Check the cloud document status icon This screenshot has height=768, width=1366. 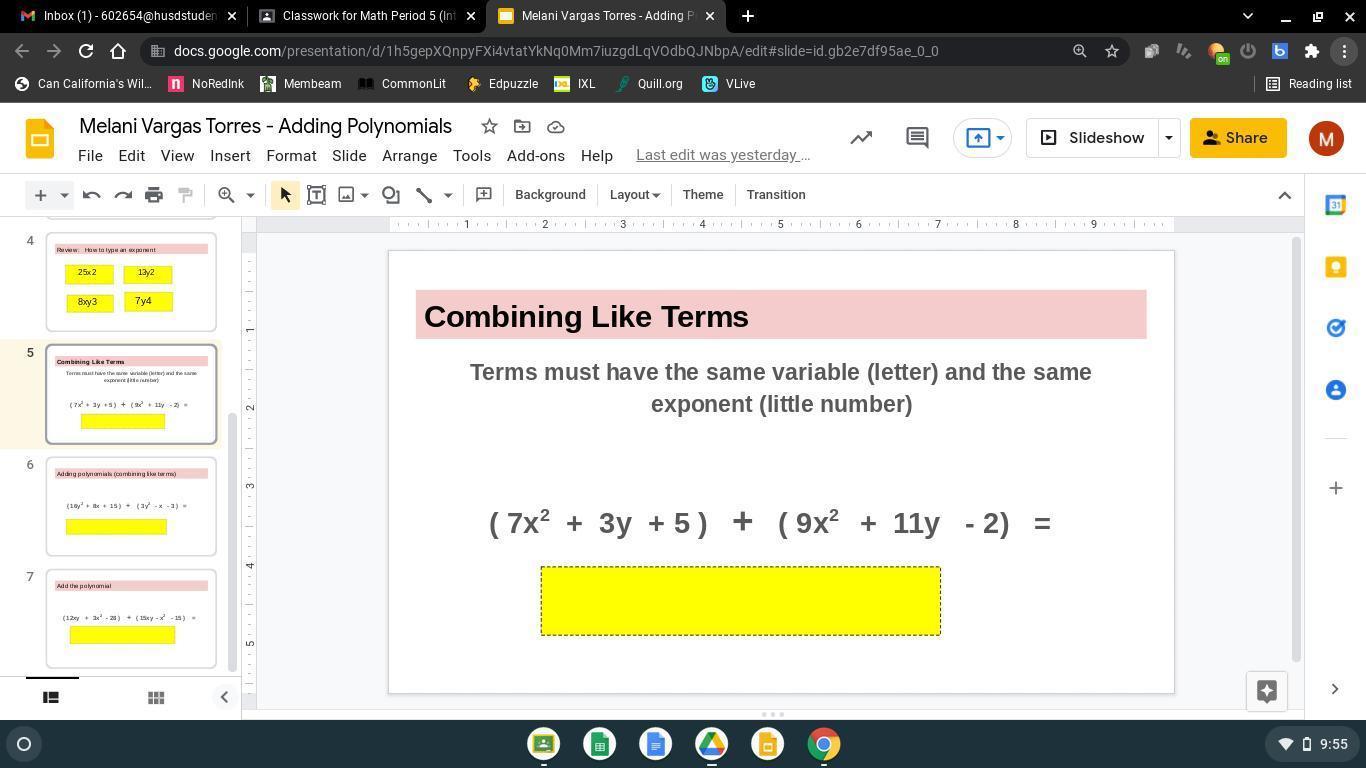(556, 126)
